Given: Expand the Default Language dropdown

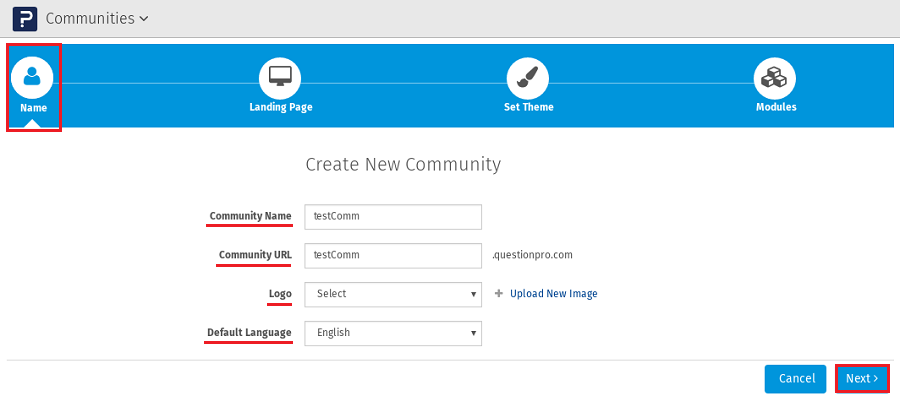Looking at the screenshot, I should [x=393, y=333].
